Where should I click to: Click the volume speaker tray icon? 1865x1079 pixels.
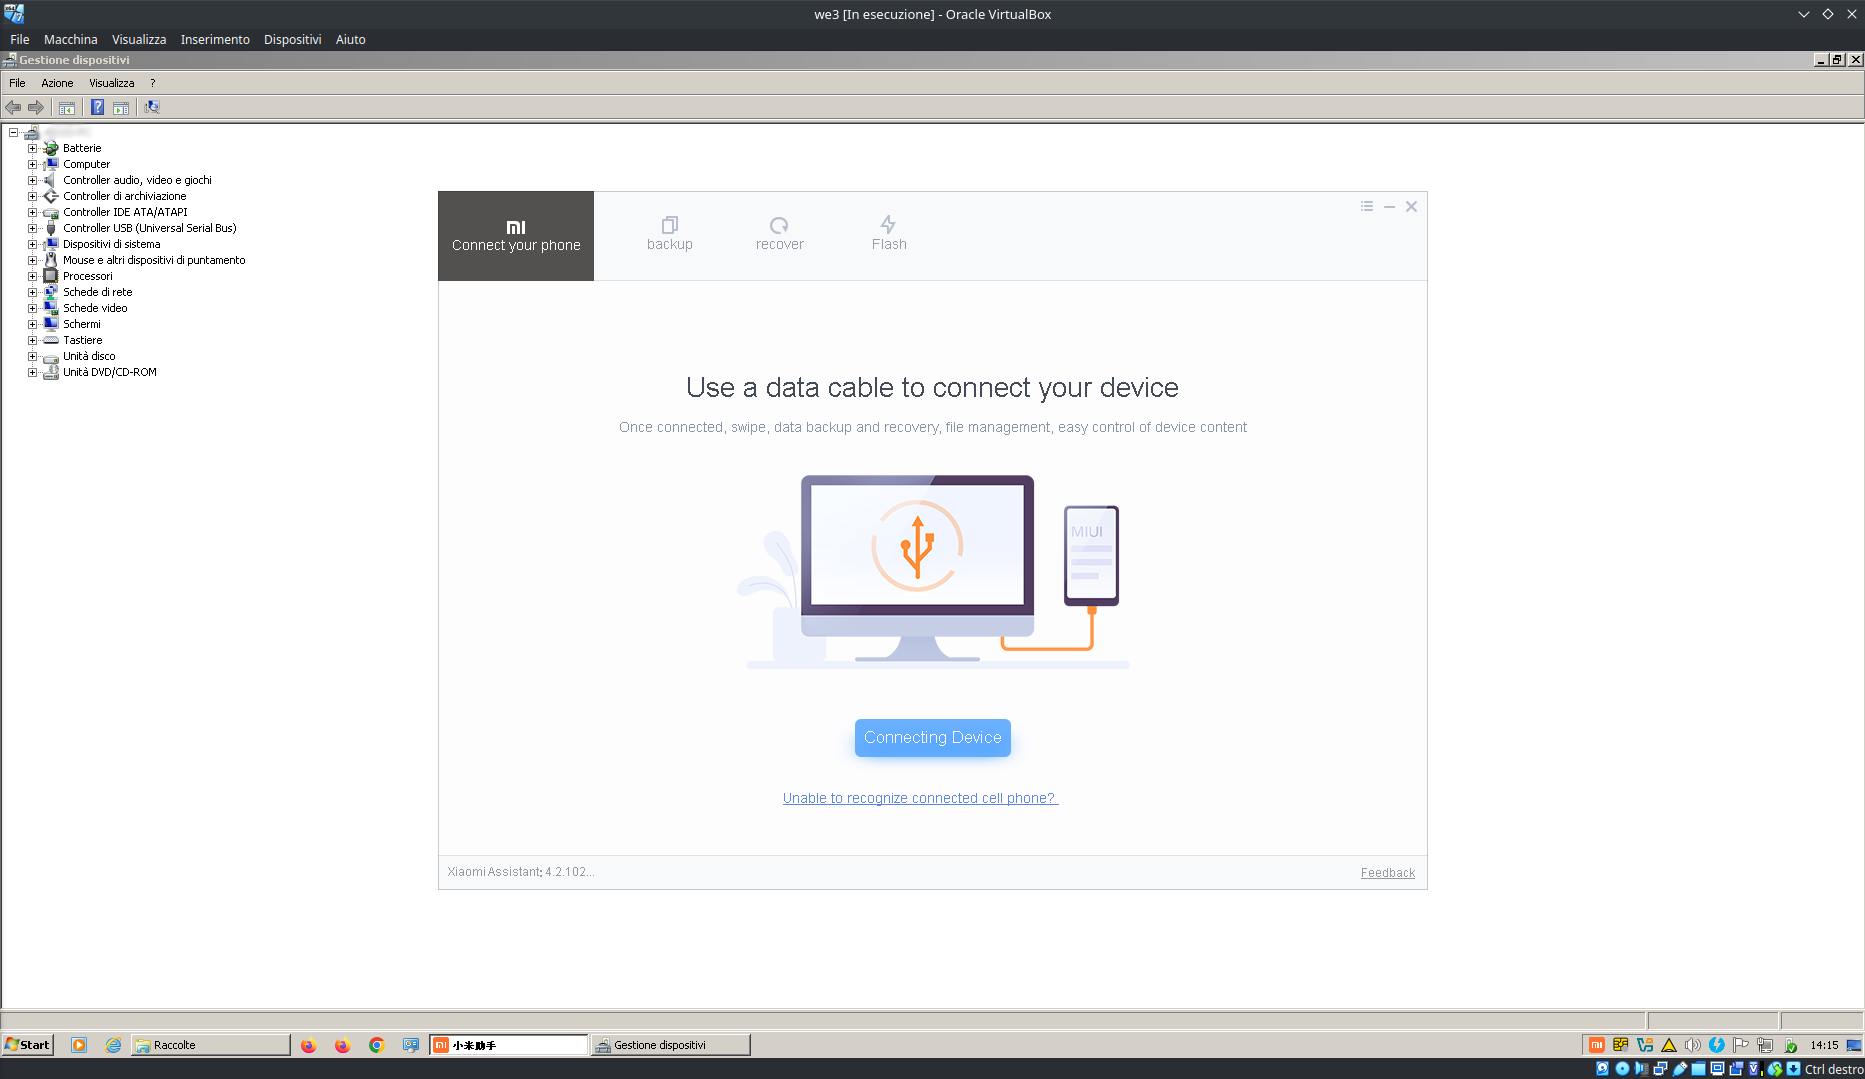(x=1692, y=1045)
